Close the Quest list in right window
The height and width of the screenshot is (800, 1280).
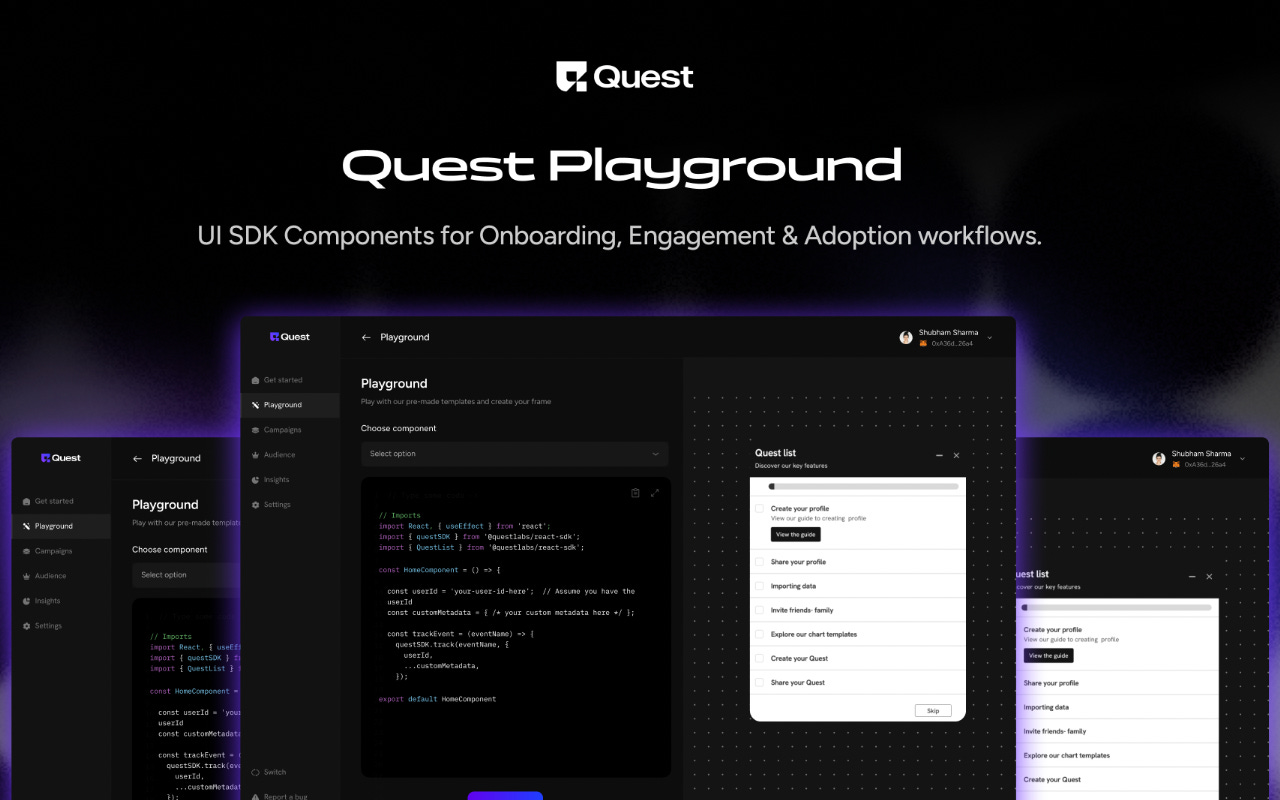[1209, 576]
